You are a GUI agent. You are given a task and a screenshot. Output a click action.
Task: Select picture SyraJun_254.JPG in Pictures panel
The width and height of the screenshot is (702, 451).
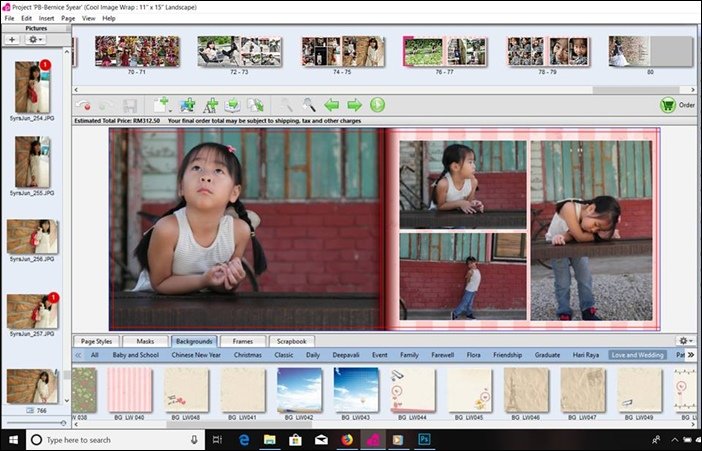32,87
